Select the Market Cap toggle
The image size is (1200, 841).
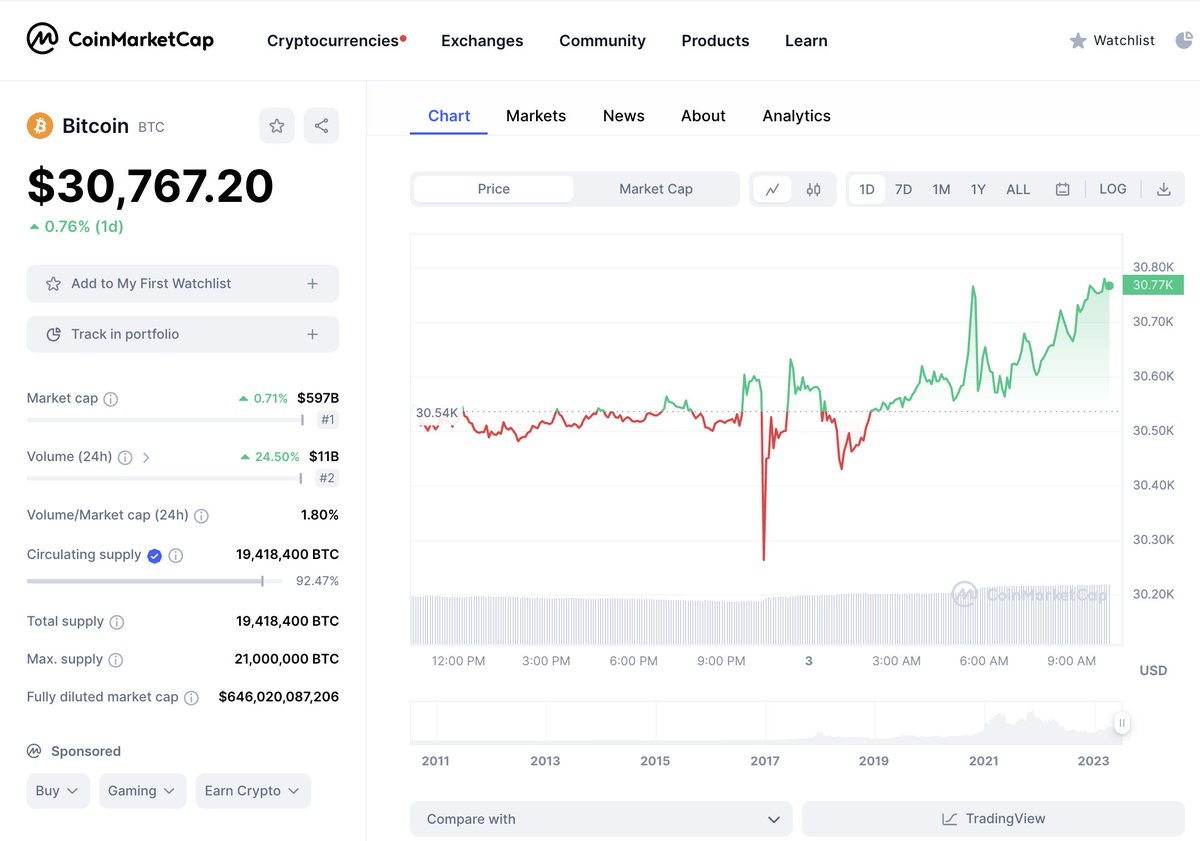656,189
